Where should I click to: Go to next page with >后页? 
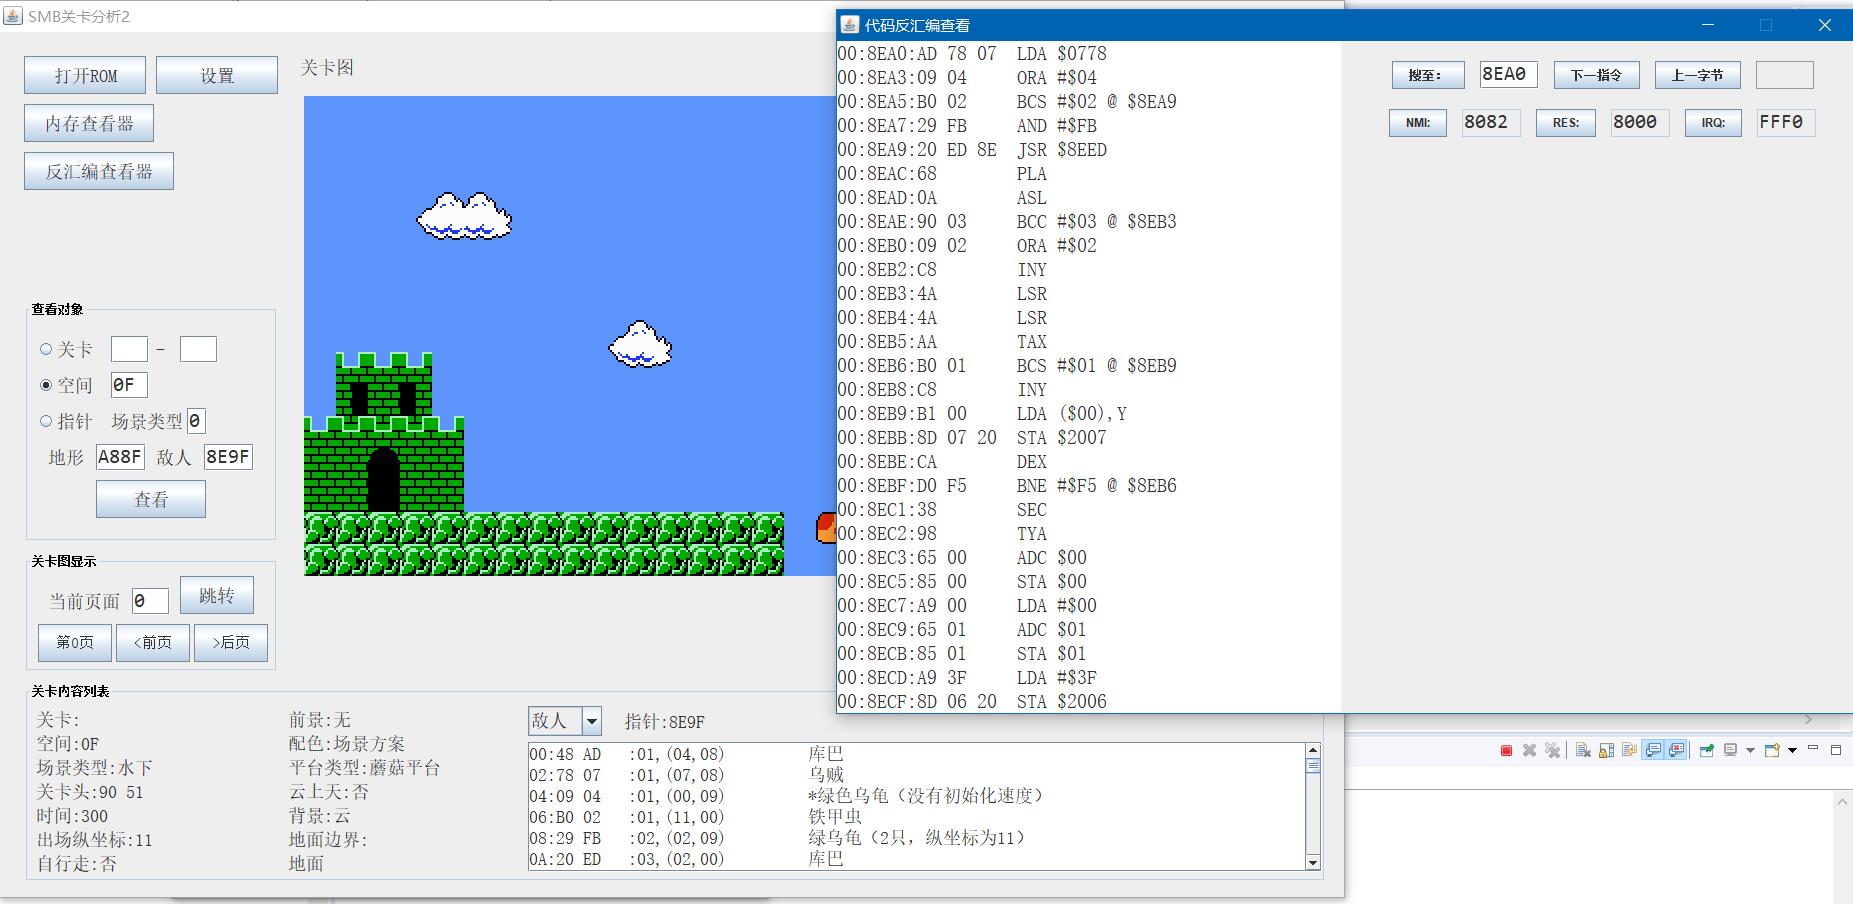[231, 642]
